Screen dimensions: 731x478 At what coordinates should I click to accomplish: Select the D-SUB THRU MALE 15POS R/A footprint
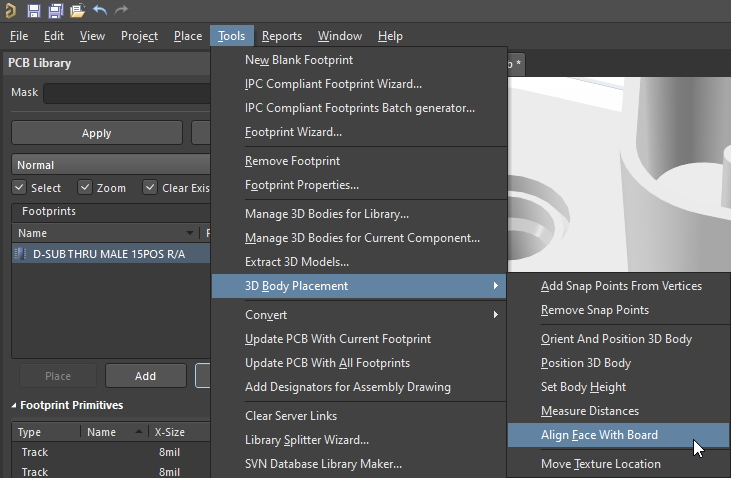click(x=111, y=254)
